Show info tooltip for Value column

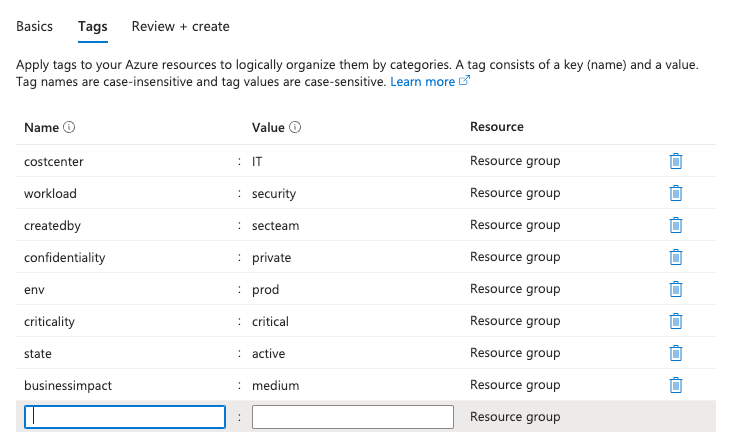tap(296, 128)
